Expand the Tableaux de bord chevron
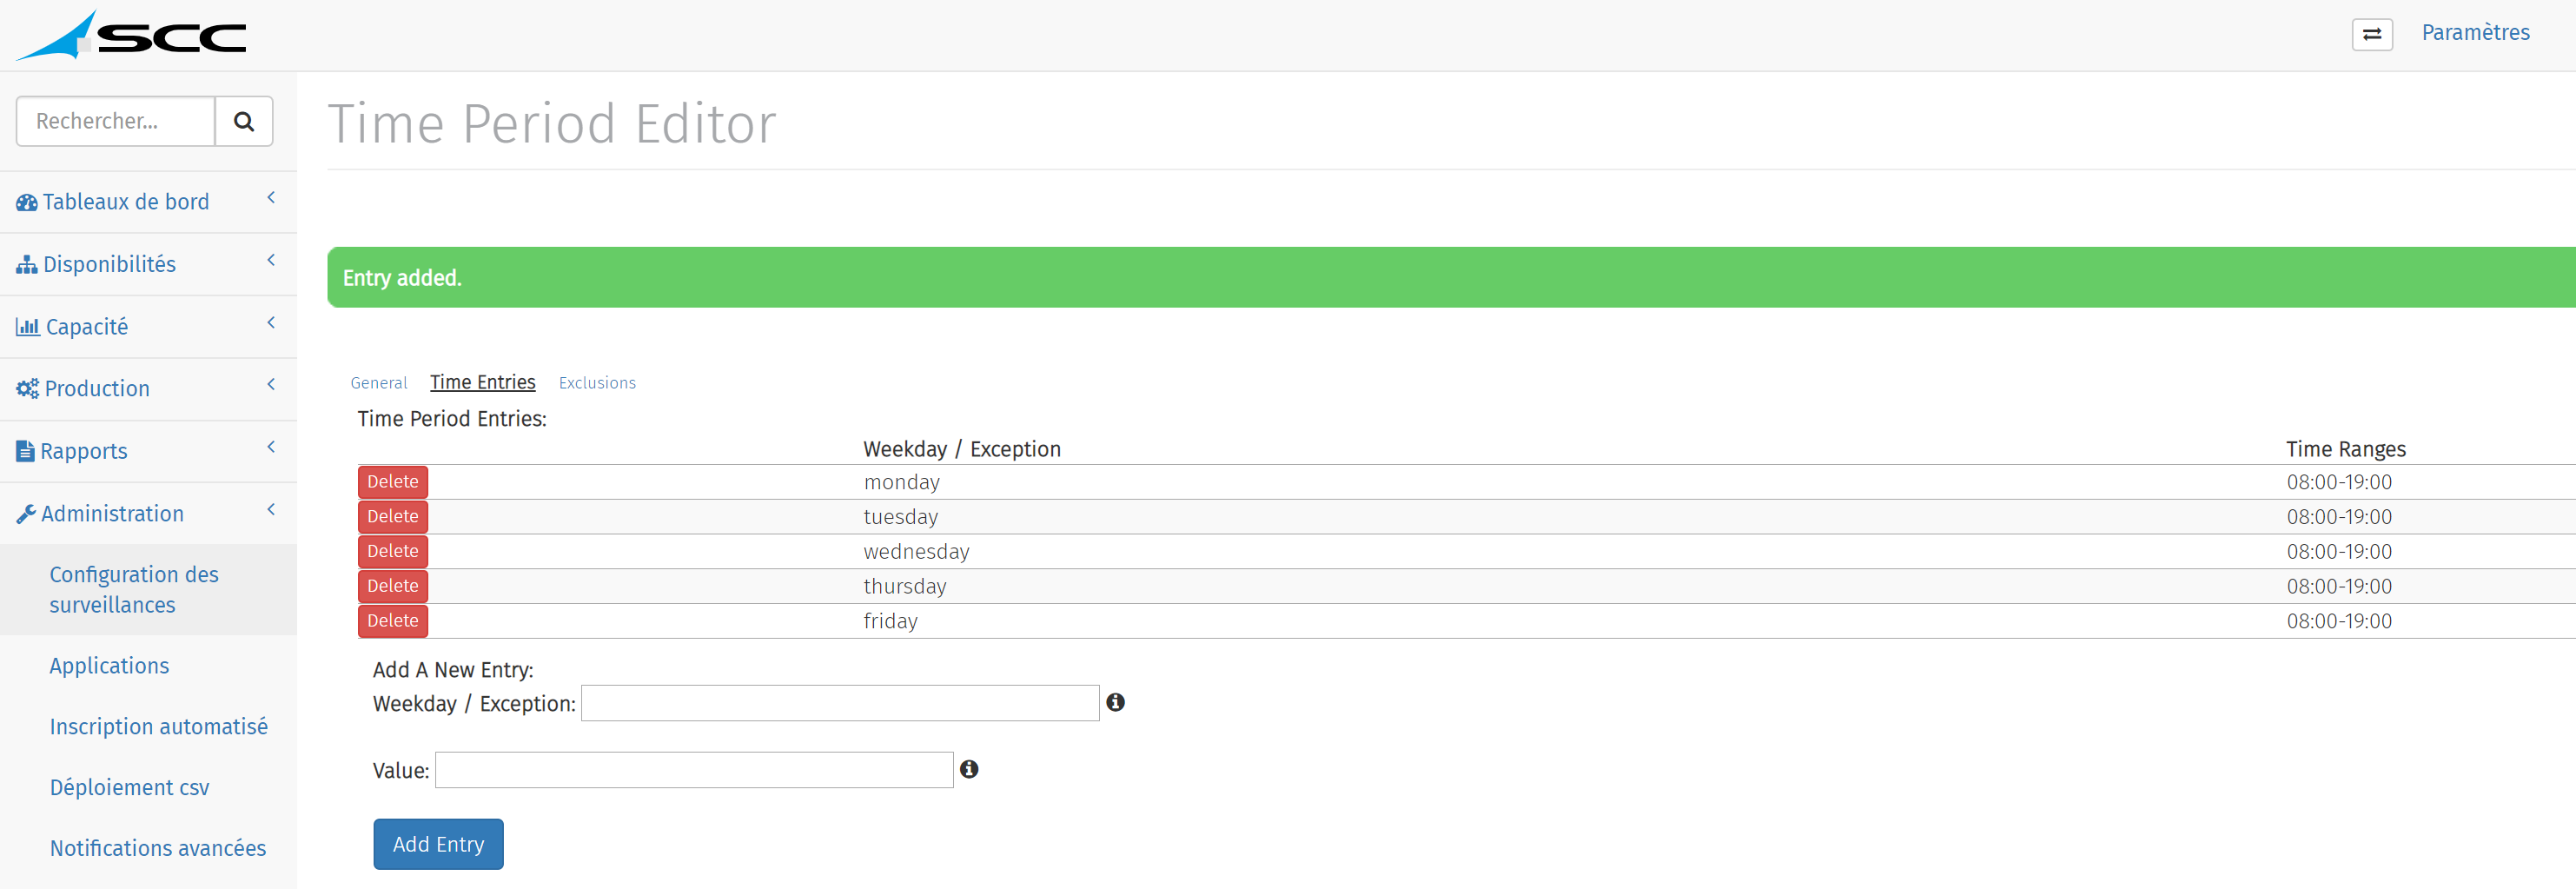This screenshot has height=889, width=2576. [x=271, y=198]
